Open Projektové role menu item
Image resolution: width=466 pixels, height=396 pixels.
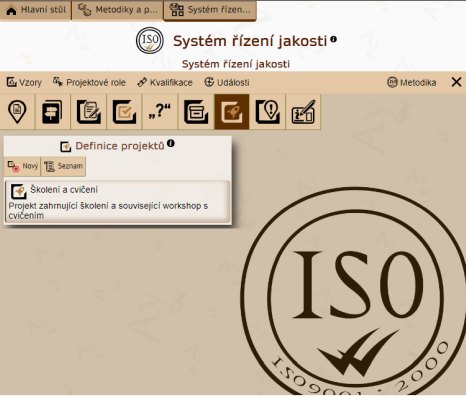click(x=89, y=82)
